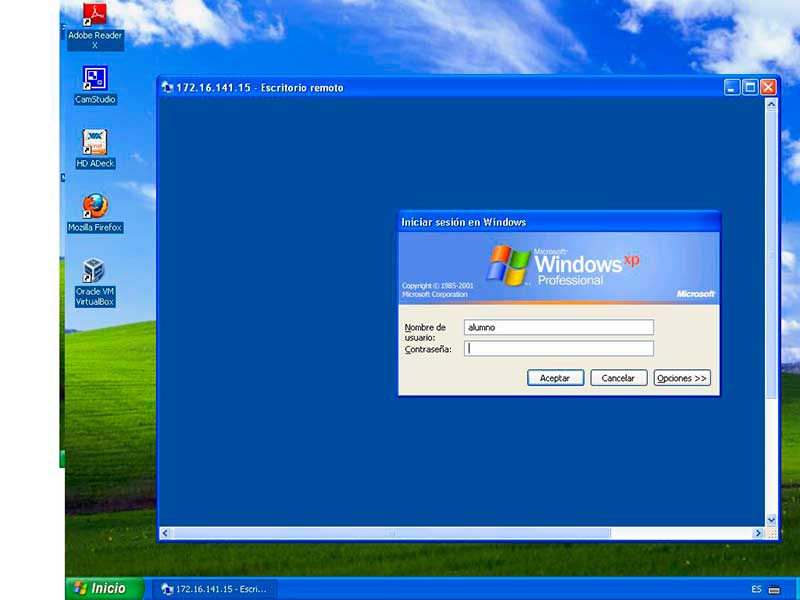Viewport: 800px width, 600px height.
Task: Start Mozilla Firefox from the desktop
Action: pyautogui.click(x=95, y=213)
